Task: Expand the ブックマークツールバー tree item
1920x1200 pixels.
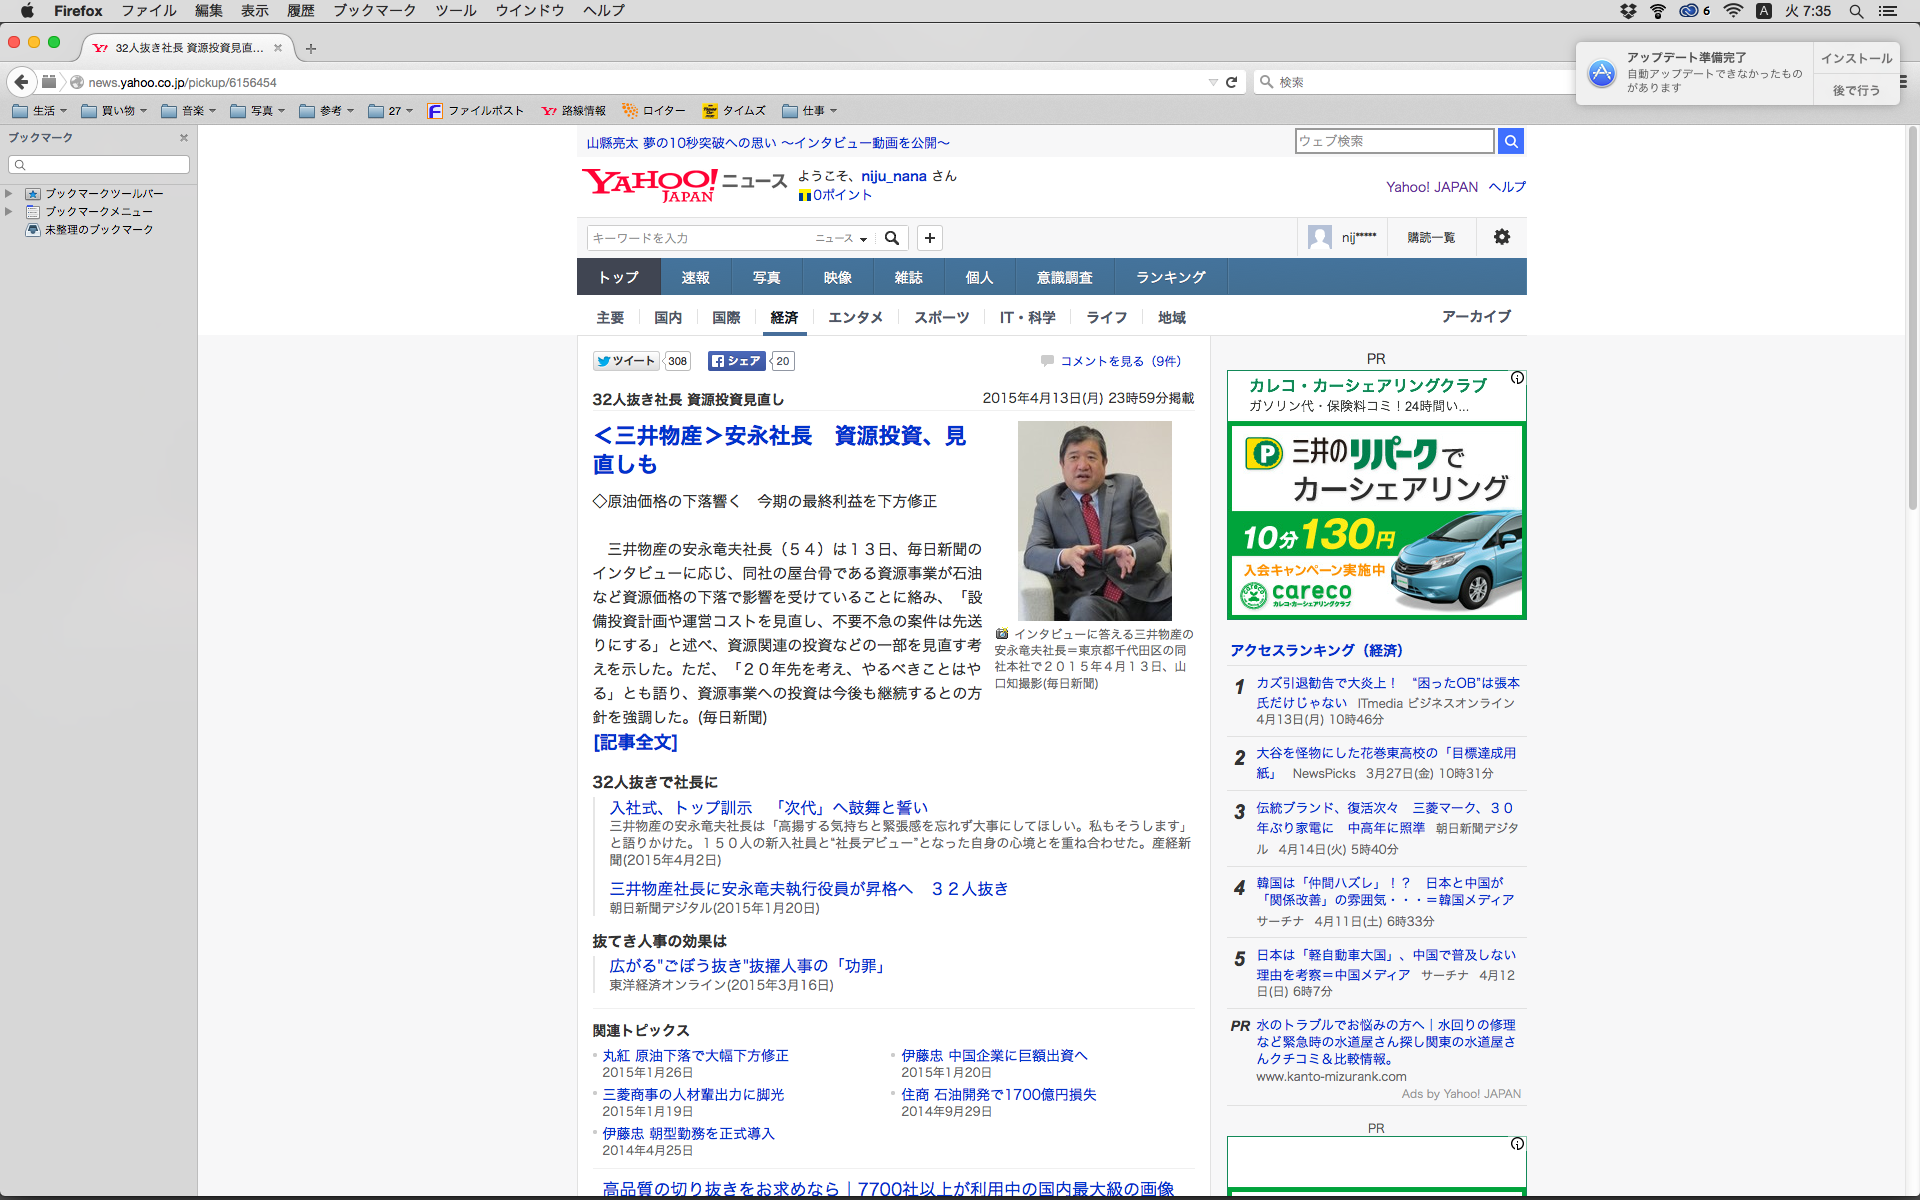Action: coord(9,193)
